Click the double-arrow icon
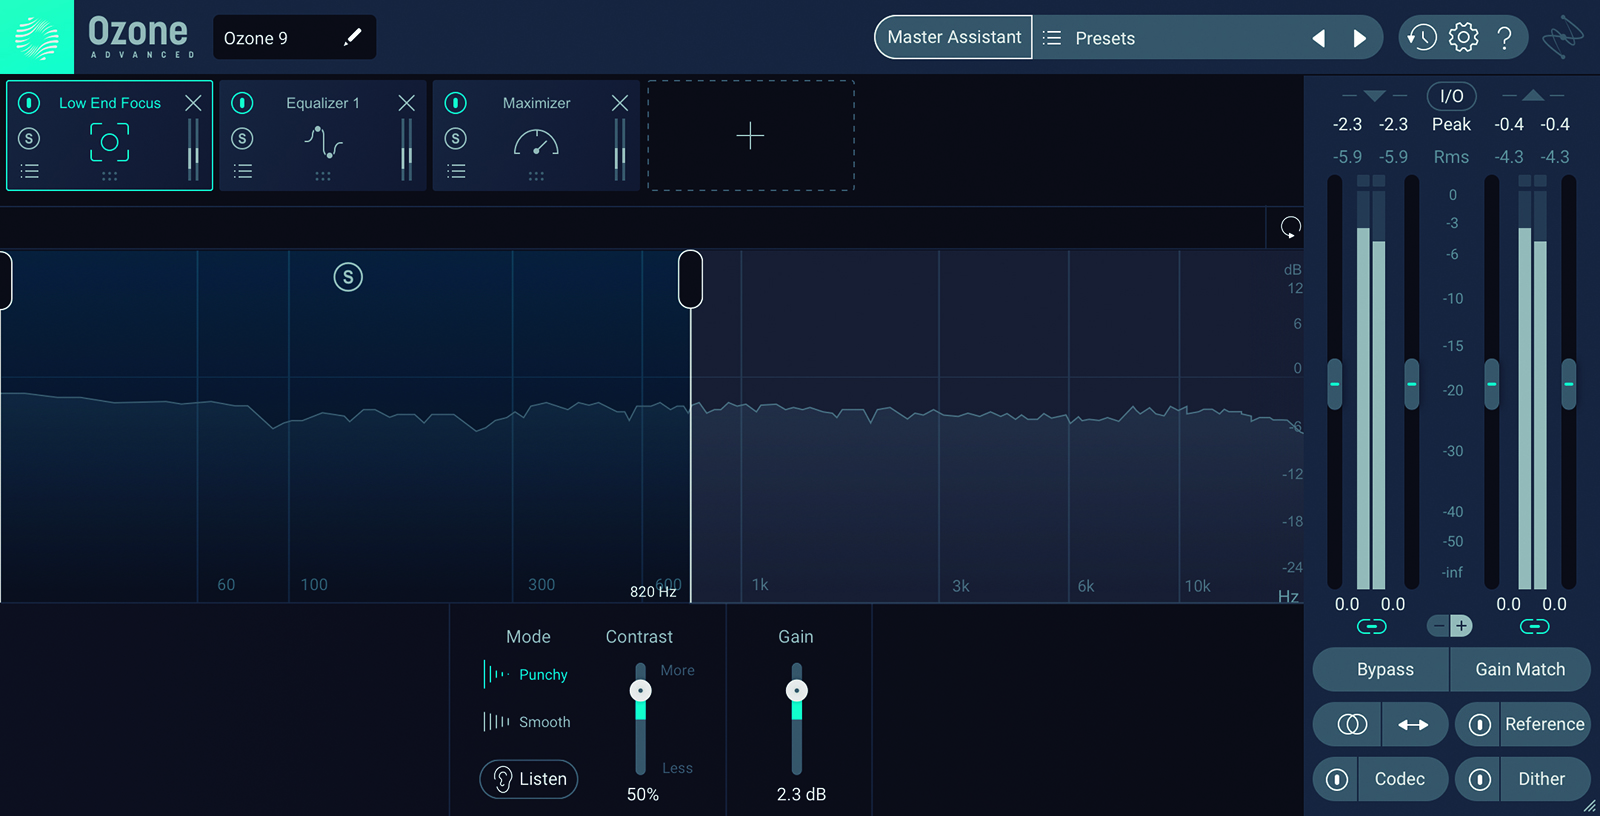Viewport: 1600px width, 816px height. pyautogui.click(x=1413, y=724)
